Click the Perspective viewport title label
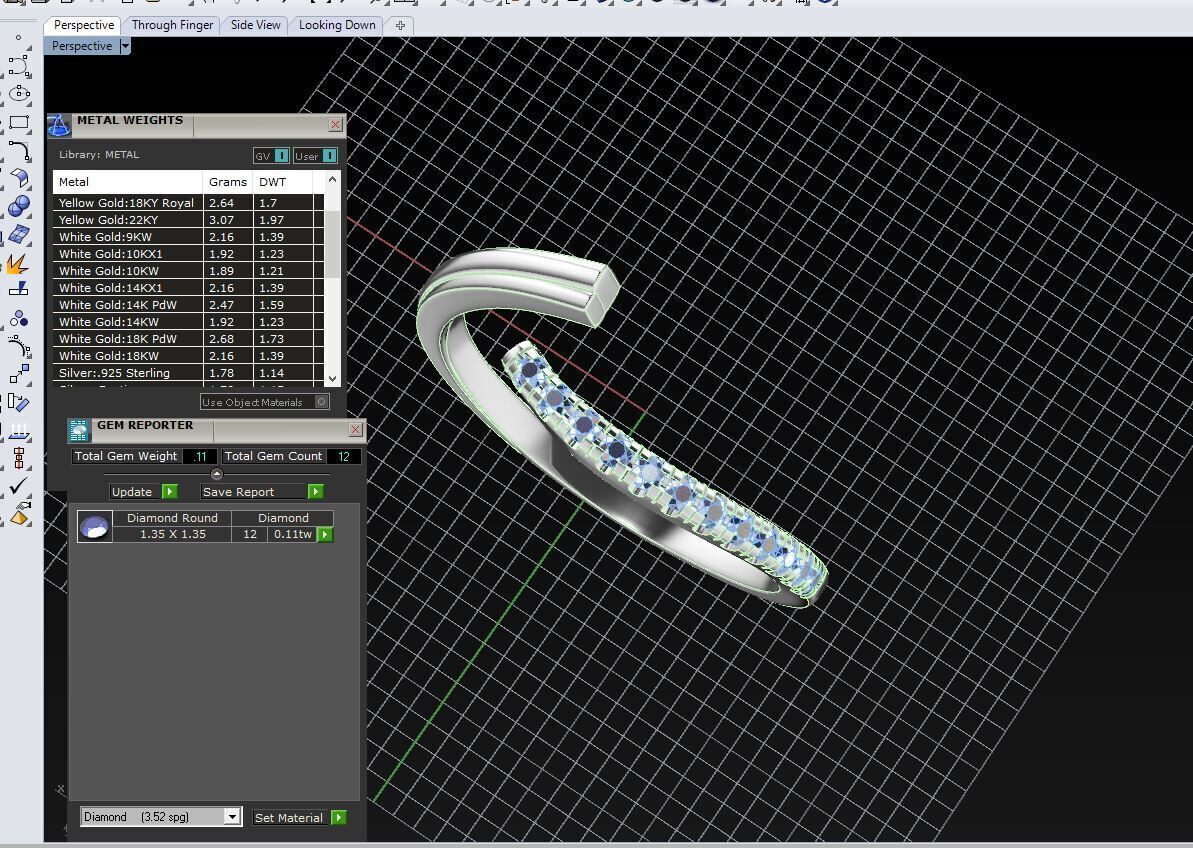Viewport: 1193px width, 848px height. pyautogui.click(x=82, y=46)
